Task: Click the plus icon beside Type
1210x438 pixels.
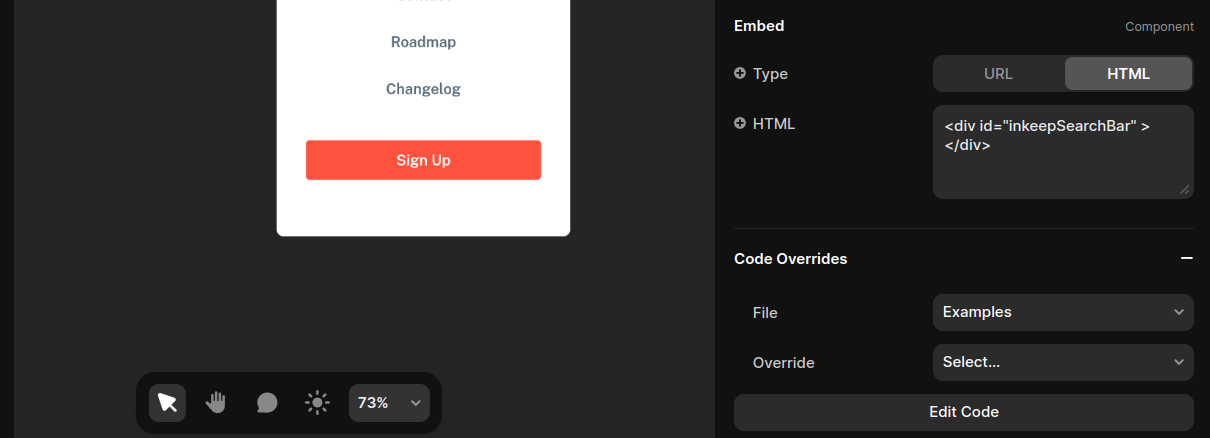Action: [740, 73]
